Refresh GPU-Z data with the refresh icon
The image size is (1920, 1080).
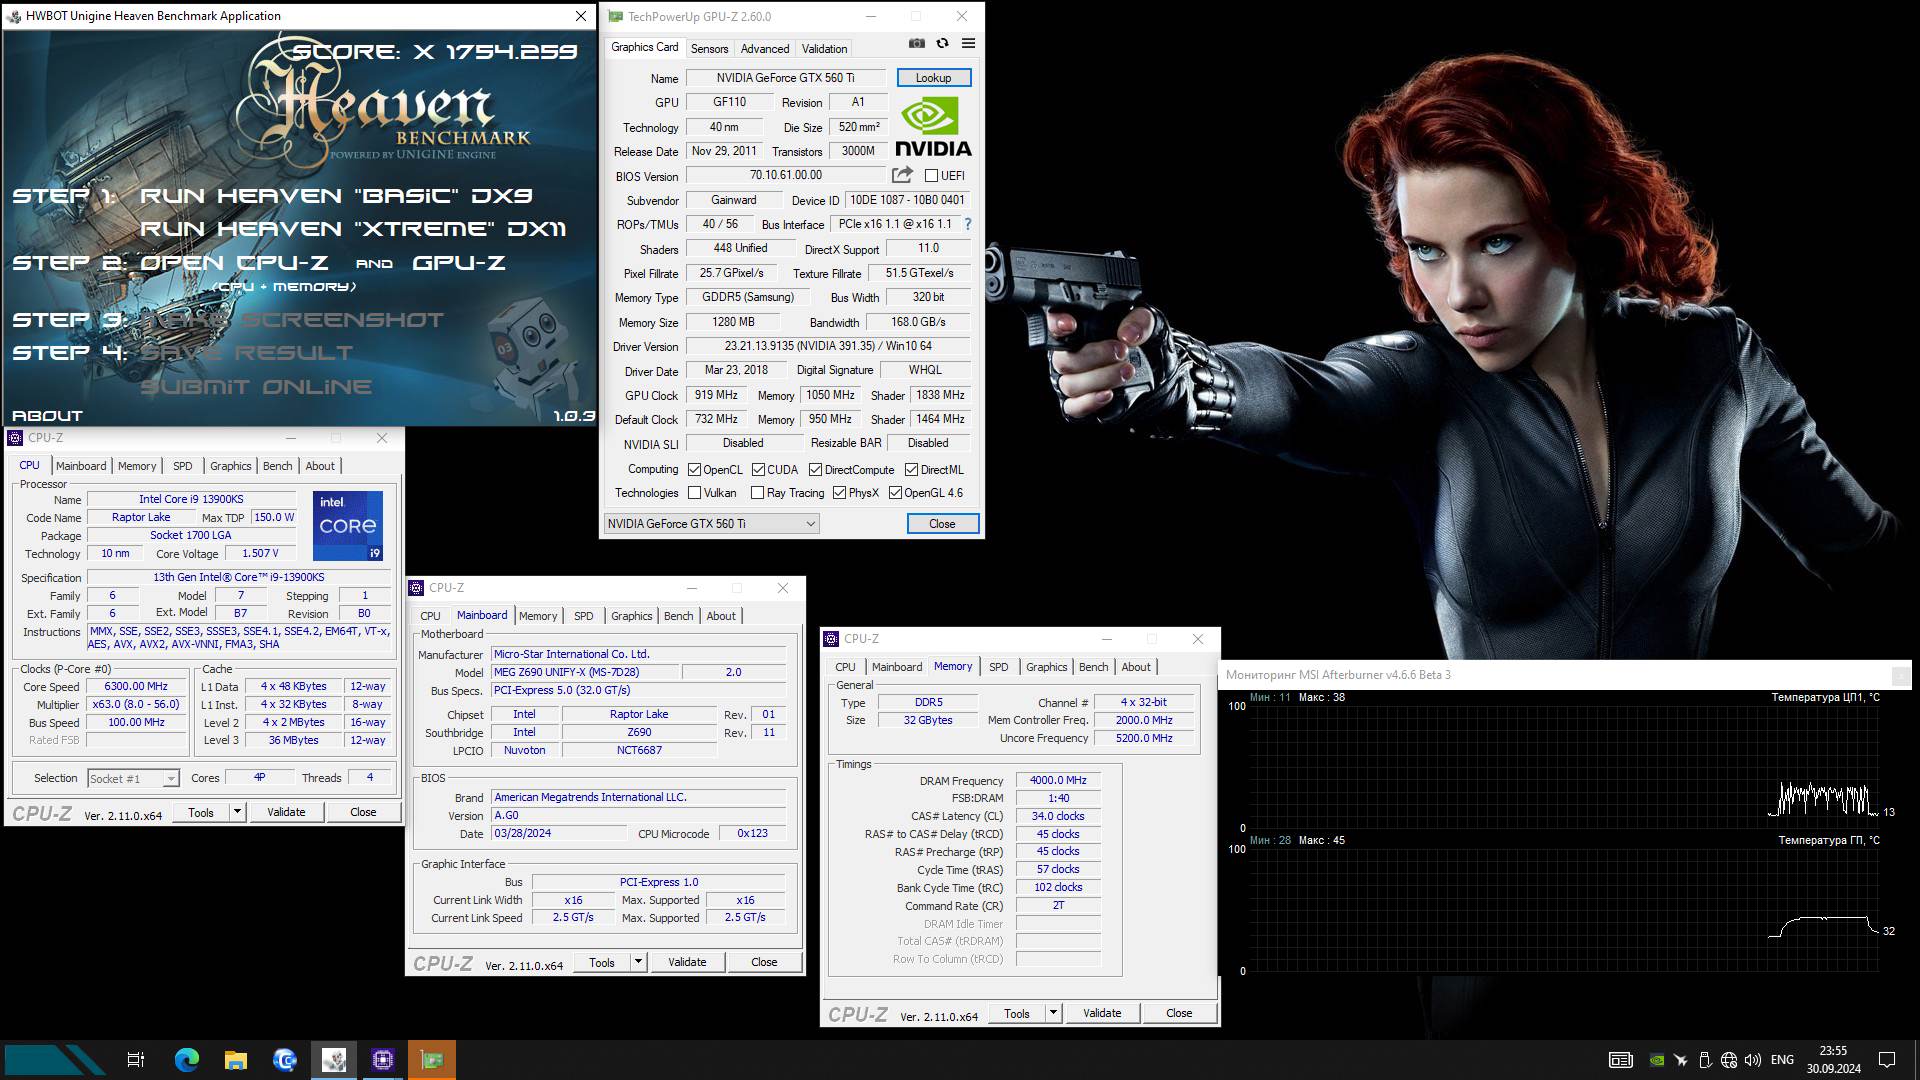point(942,44)
